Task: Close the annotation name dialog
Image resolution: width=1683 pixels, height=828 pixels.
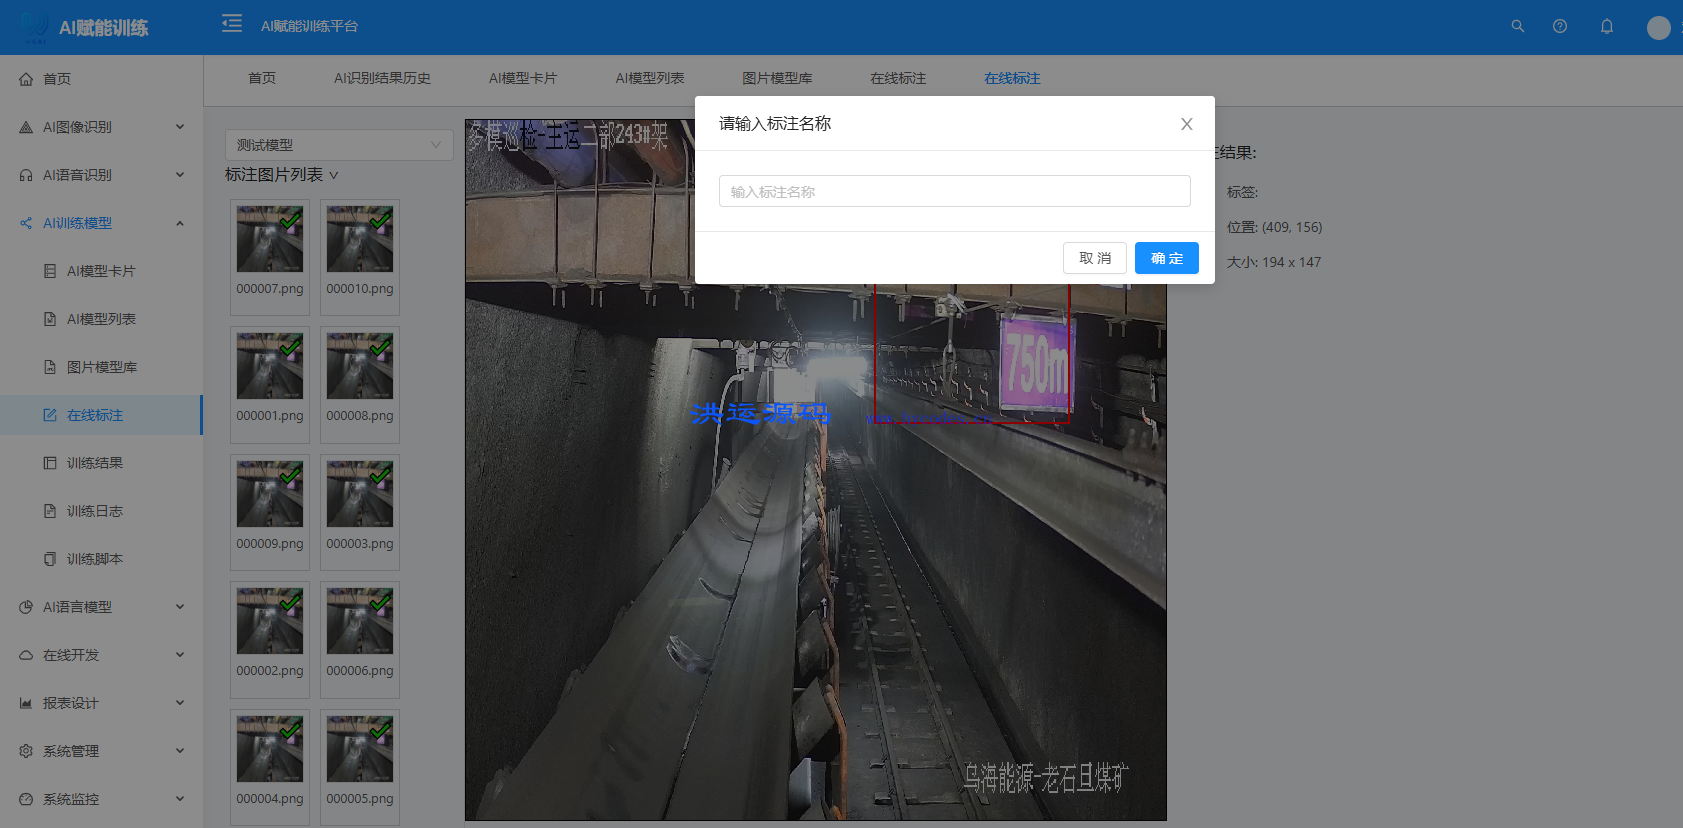Action: (x=1186, y=124)
